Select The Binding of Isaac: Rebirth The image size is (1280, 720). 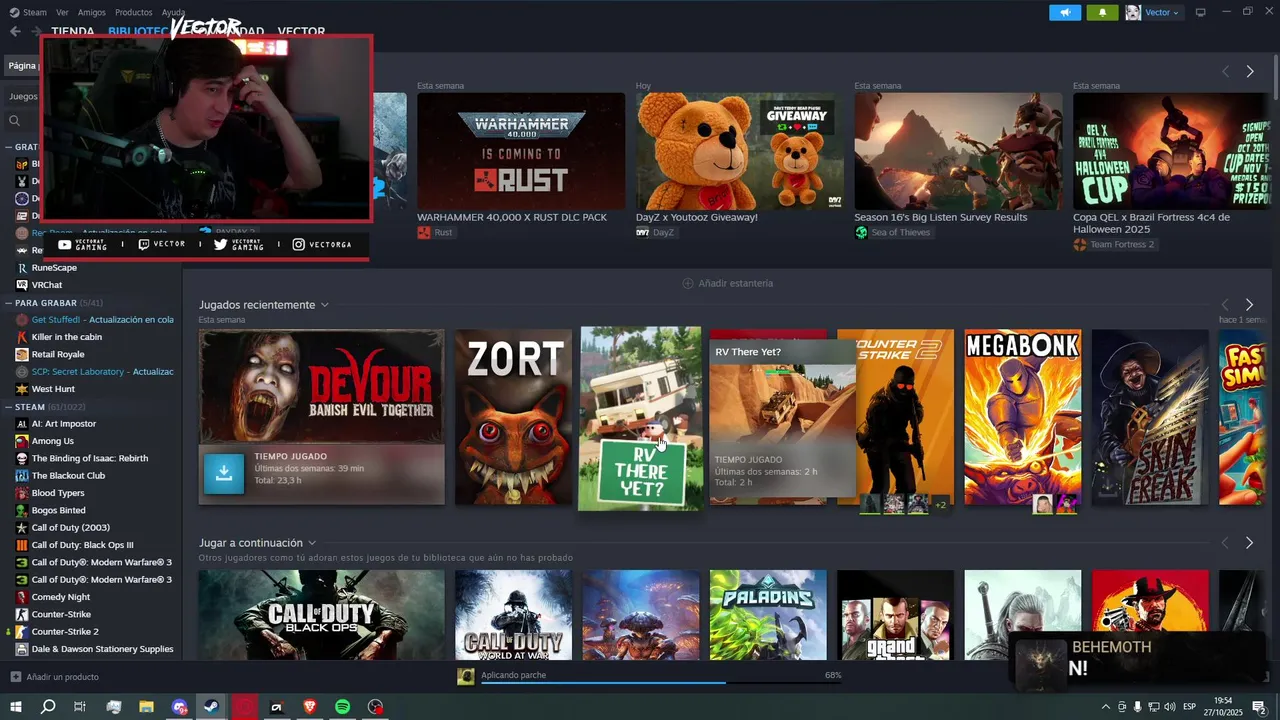tap(90, 458)
